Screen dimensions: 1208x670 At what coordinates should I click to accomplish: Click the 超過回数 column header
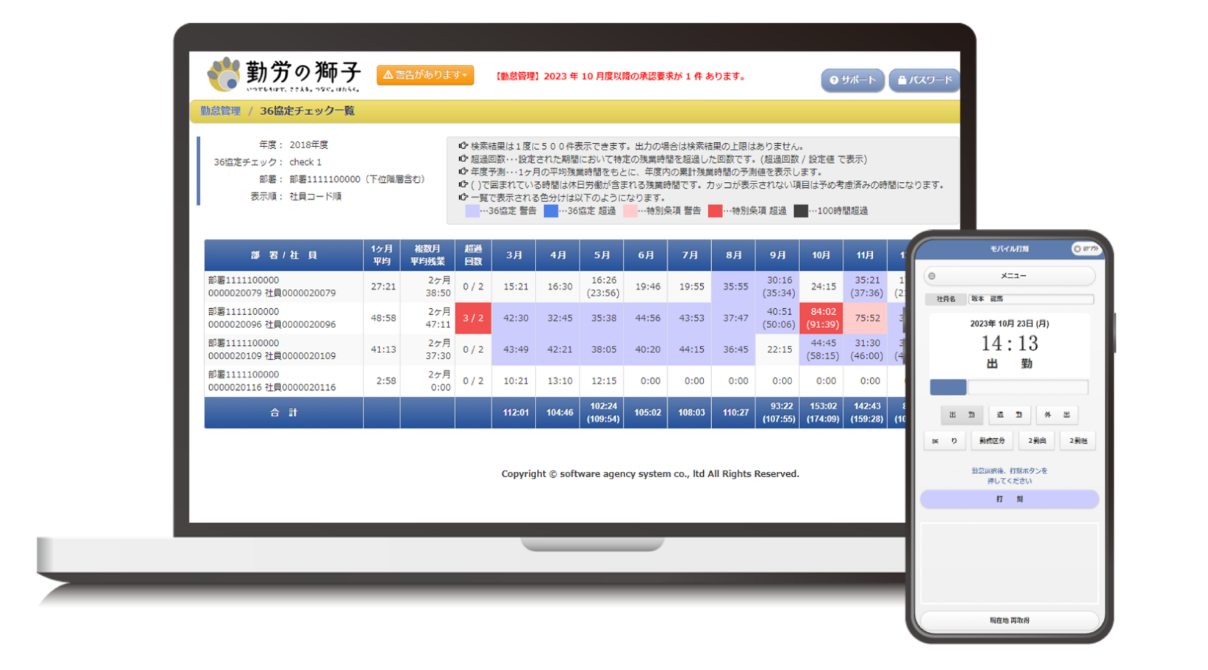[473, 255]
